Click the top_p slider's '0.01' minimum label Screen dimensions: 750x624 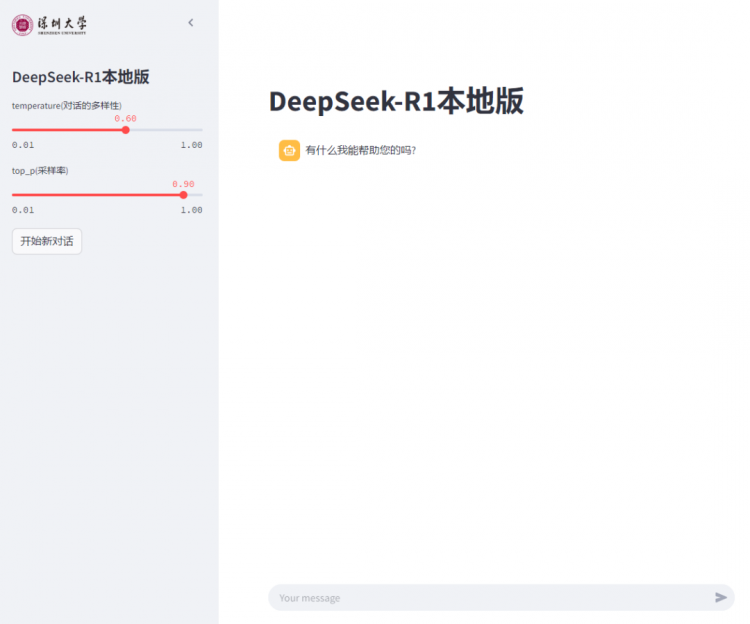click(x=23, y=210)
